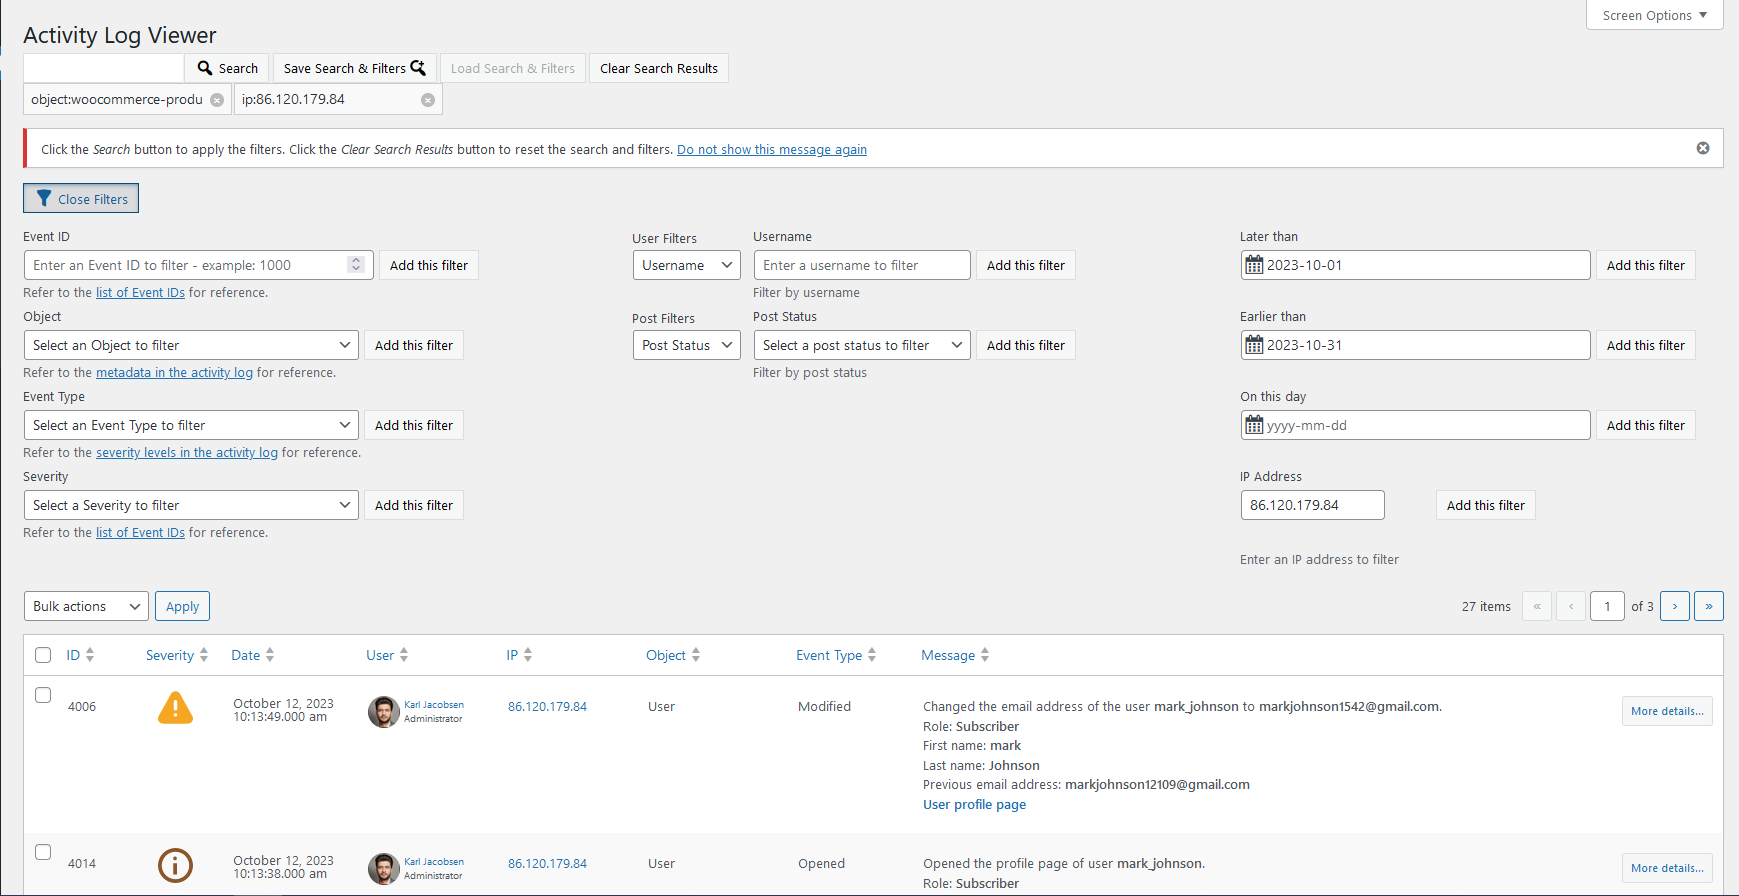Click Event ID number stepper arrows

pos(356,265)
